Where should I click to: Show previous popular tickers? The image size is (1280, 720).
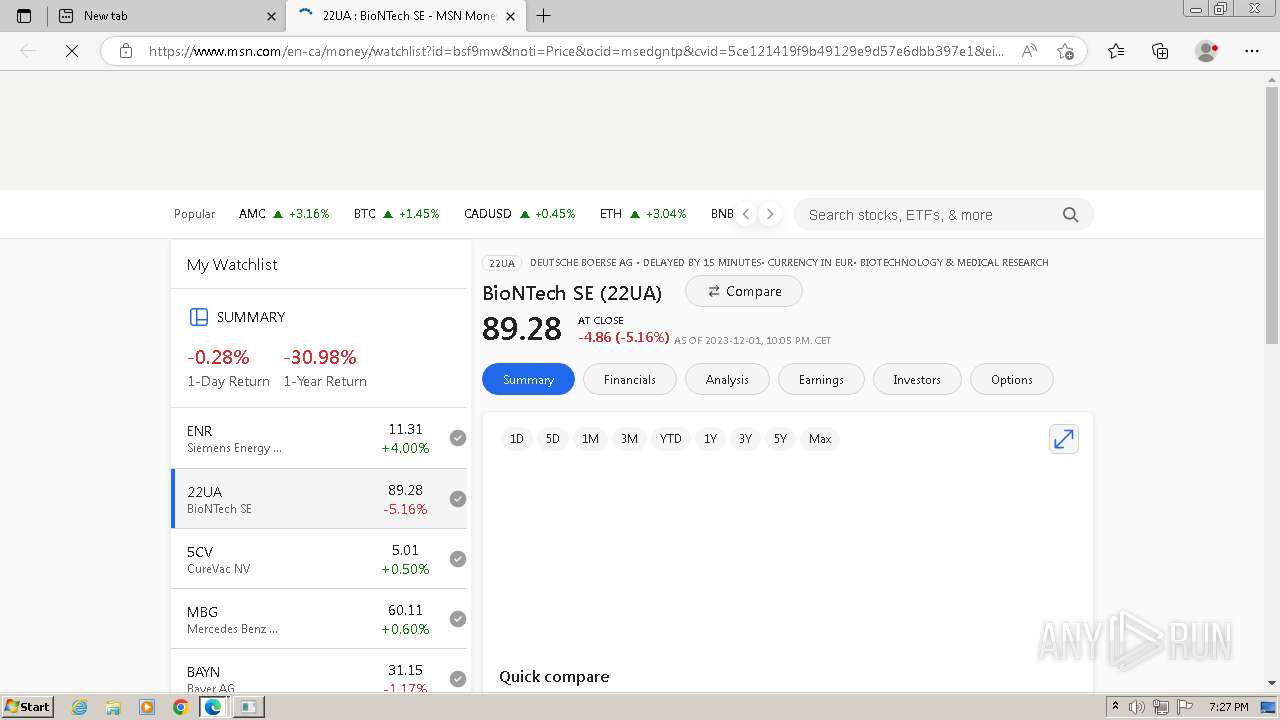[745, 214]
